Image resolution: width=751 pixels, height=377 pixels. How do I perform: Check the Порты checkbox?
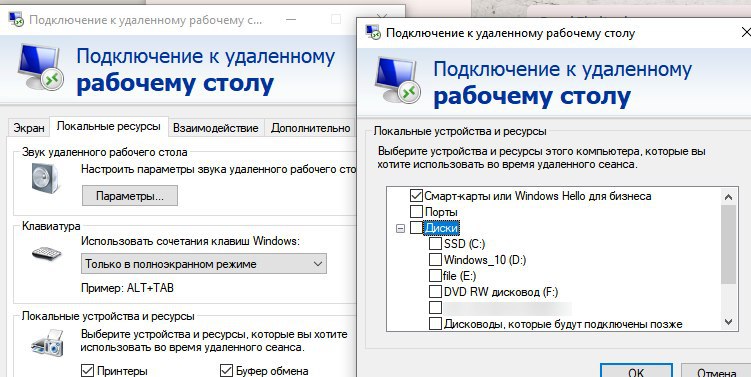click(x=416, y=211)
